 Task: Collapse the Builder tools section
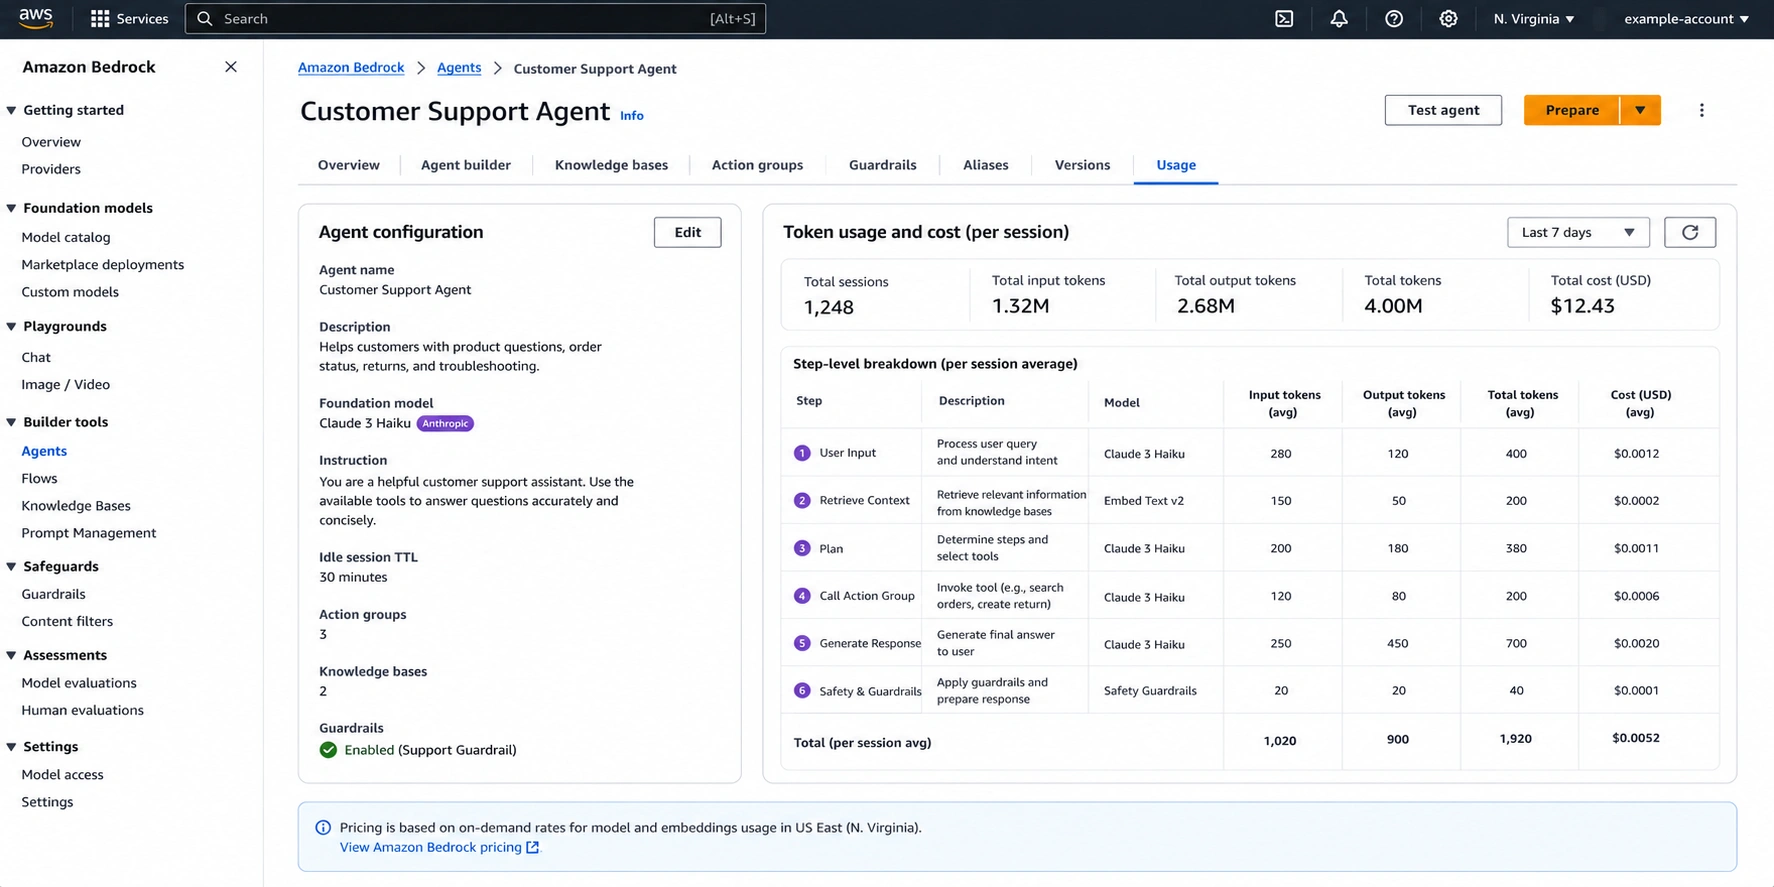[x=11, y=422]
